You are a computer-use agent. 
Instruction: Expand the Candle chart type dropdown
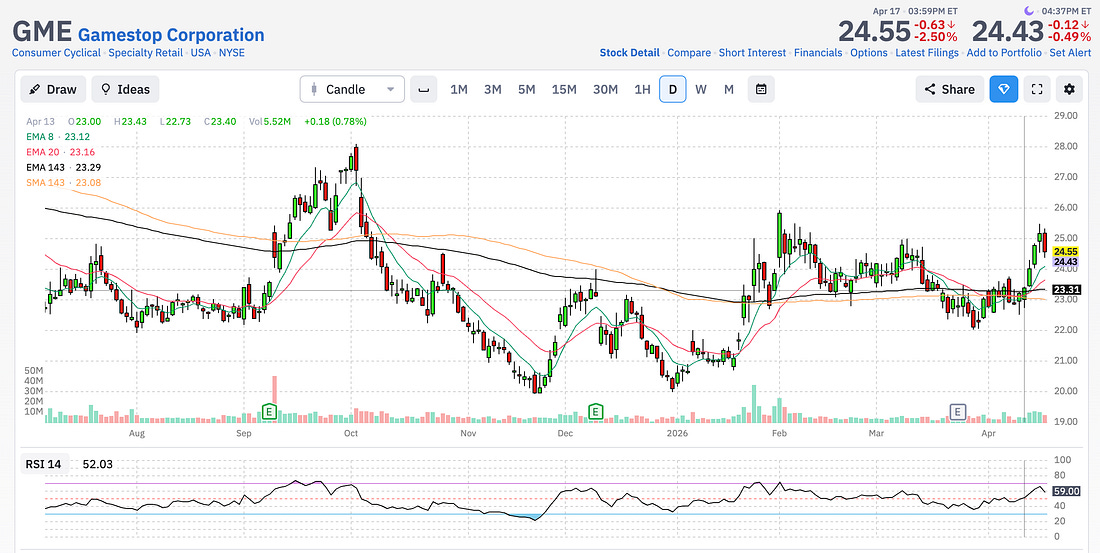click(x=352, y=89)
